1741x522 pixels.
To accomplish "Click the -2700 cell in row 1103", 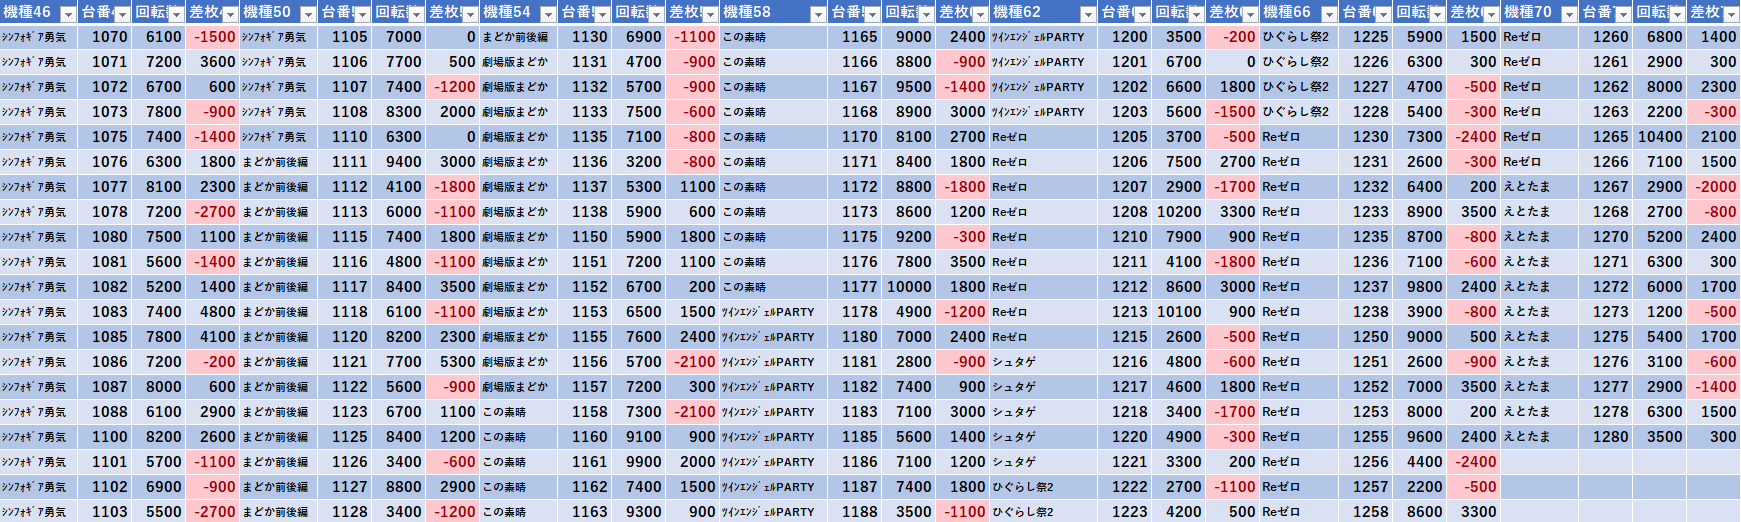I will (213, 512).
